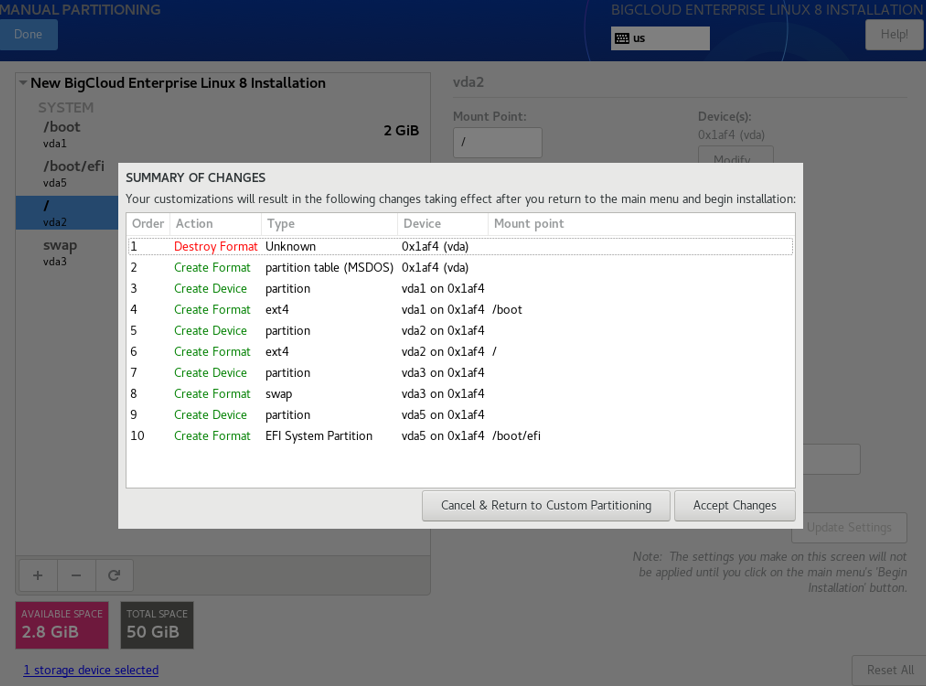Click the Mount Point input field

(x=497, y=142)
